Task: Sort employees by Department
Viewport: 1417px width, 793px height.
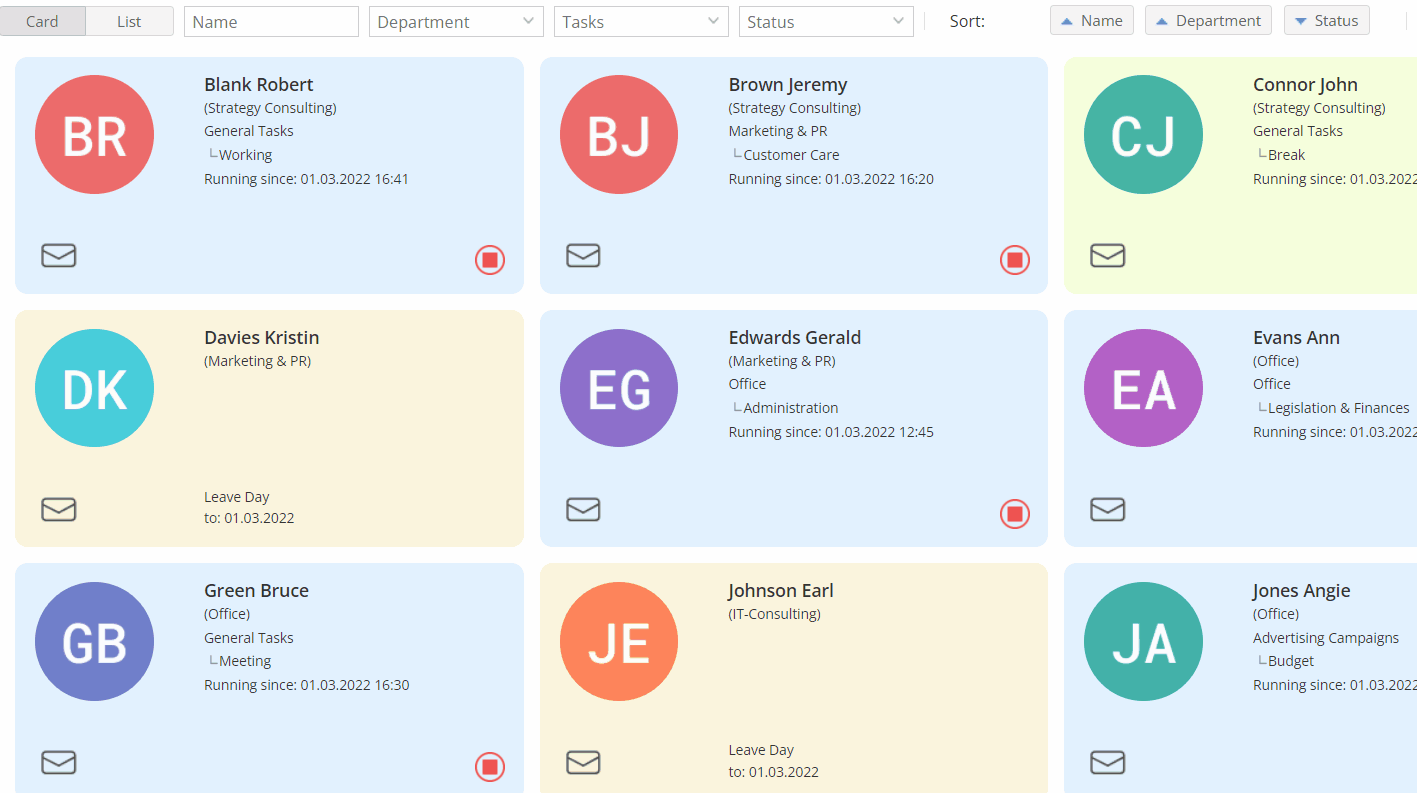Action: point(1208,20)
